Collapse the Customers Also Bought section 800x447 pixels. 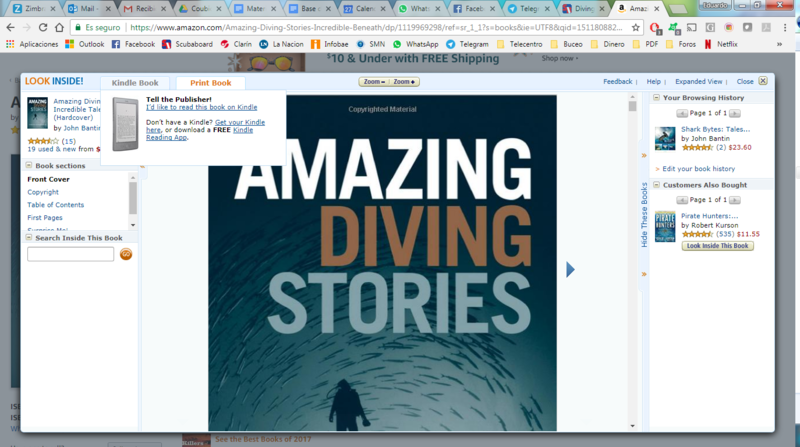pyautogui.click(x=656, y=185)
